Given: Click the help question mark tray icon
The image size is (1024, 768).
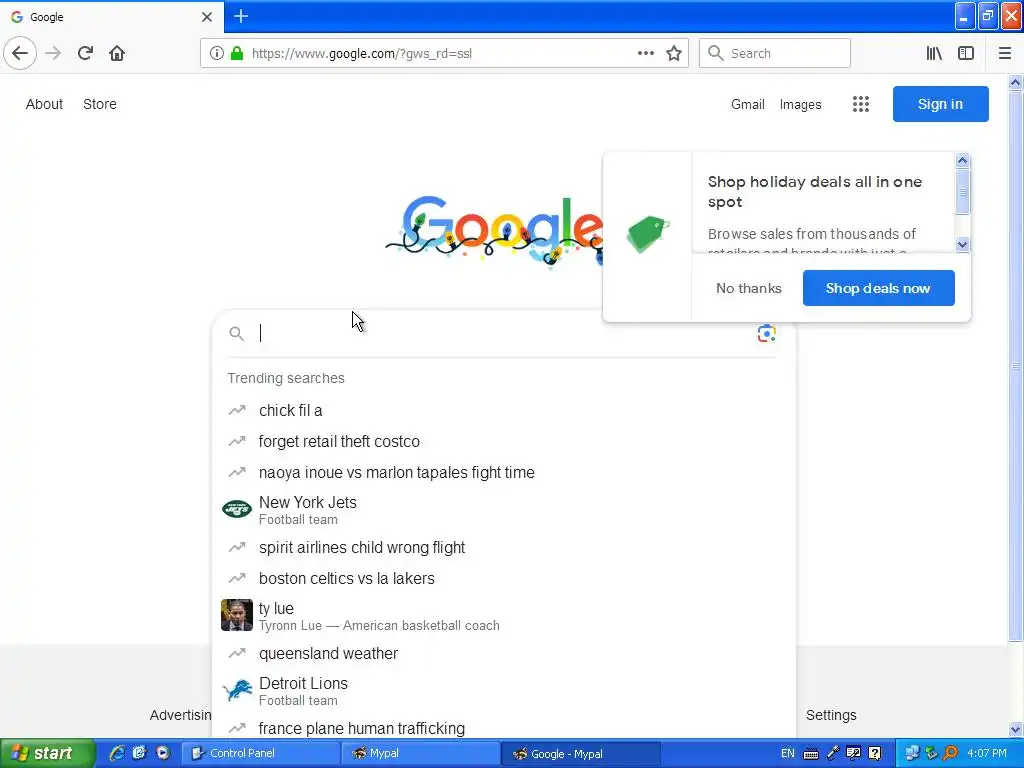Looking at the screenshot, I should (875, 754).
